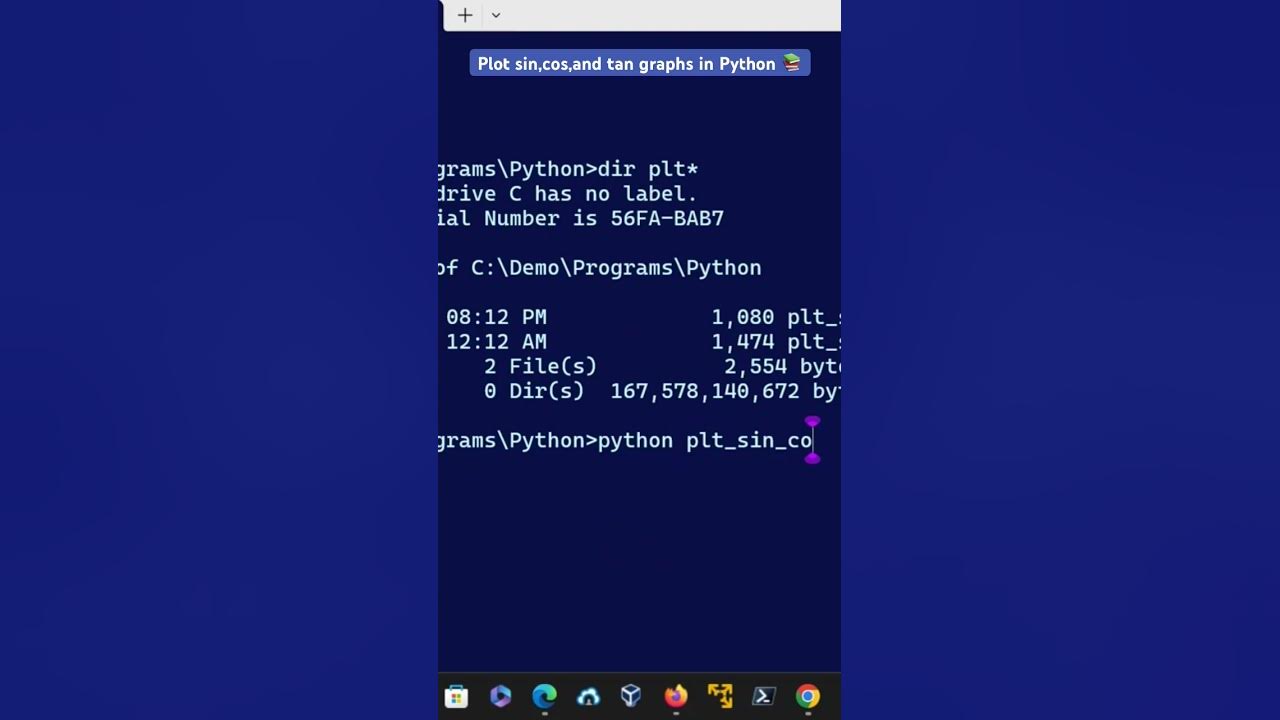Open the PowerShell terminal taskbar icon

(764, 696)
